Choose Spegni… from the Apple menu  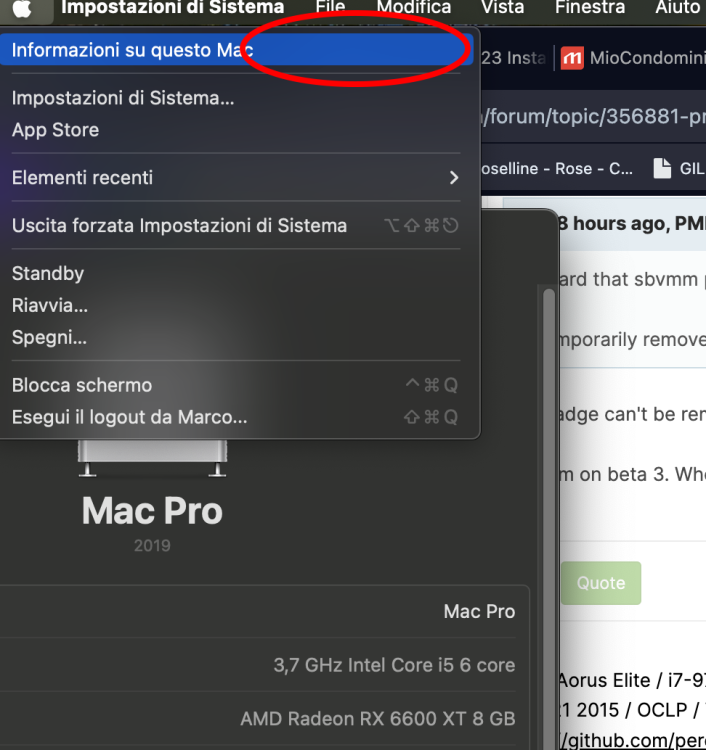pos(236,338)
